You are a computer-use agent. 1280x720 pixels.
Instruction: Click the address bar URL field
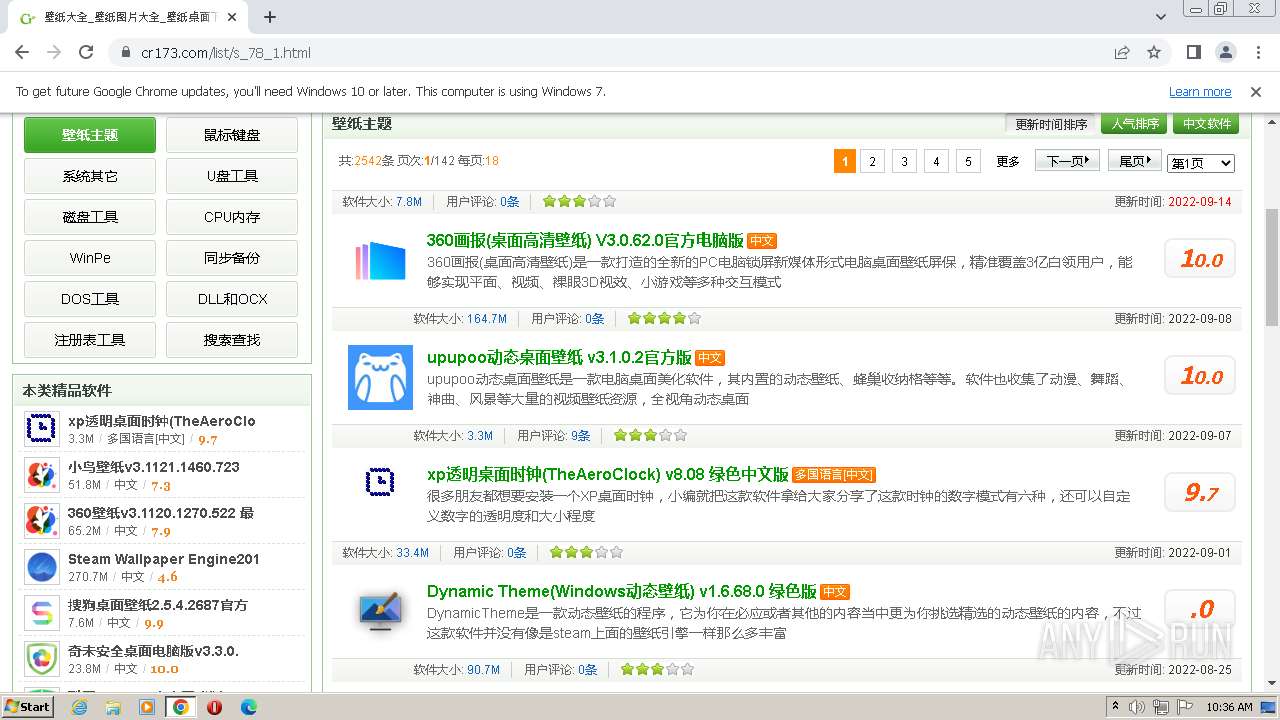[600, 52]
